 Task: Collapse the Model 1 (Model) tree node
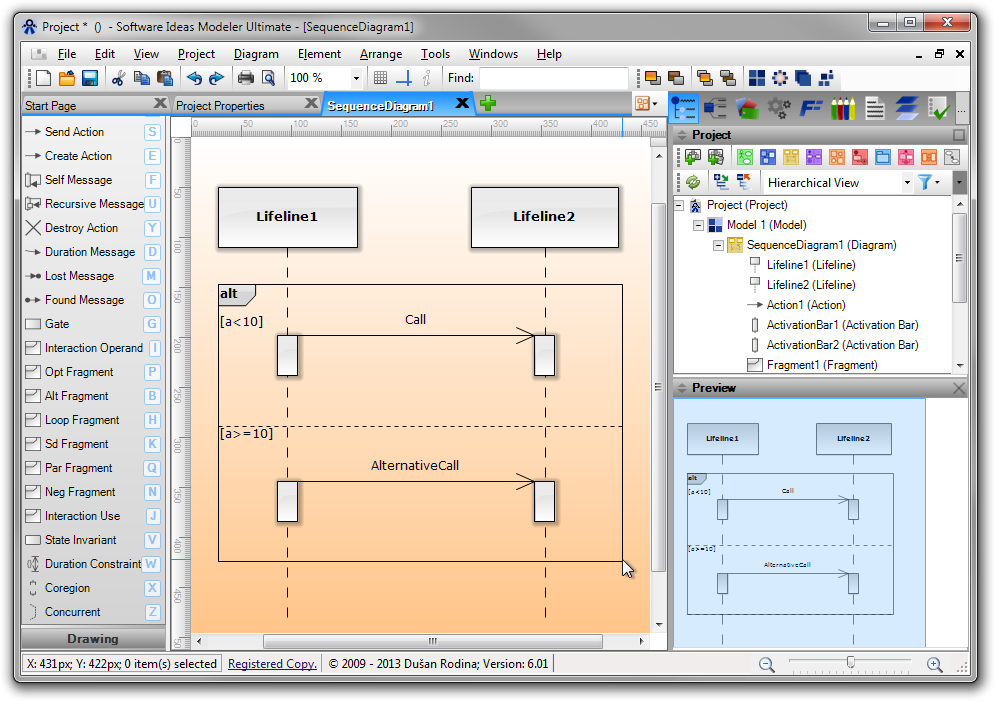point(699,225)
